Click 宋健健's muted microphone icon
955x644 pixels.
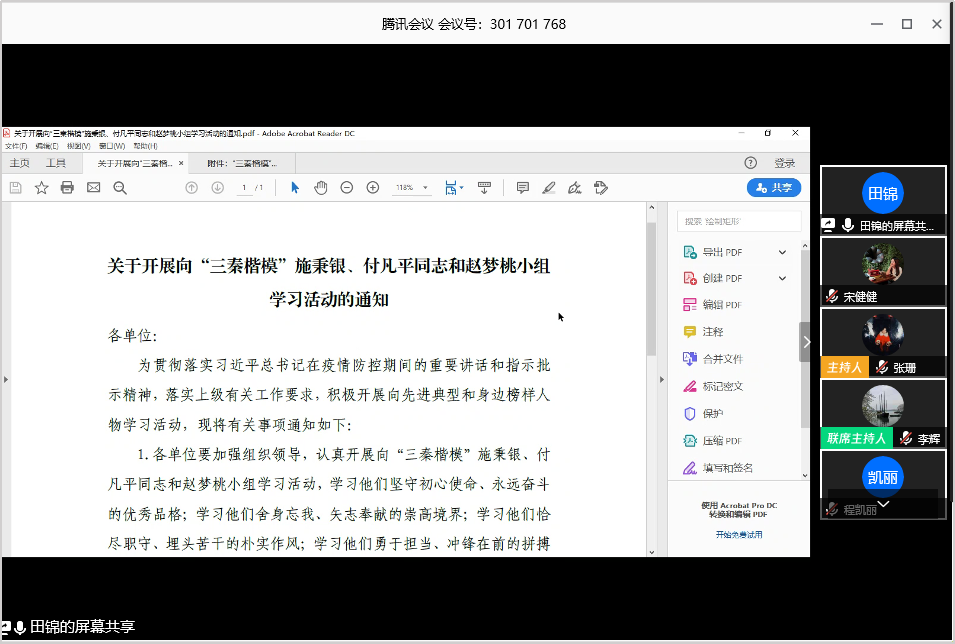(832, 296)
